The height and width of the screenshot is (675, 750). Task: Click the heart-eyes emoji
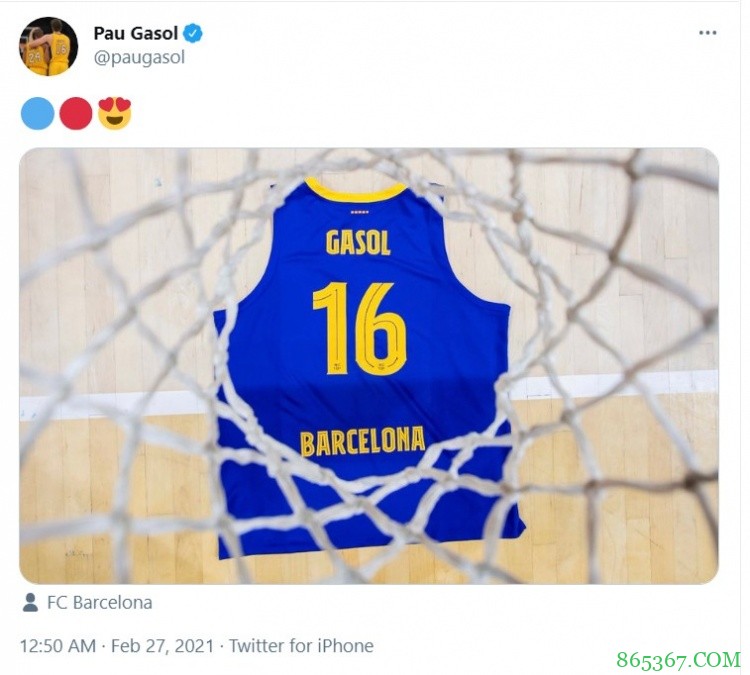[x=115, y=113]
